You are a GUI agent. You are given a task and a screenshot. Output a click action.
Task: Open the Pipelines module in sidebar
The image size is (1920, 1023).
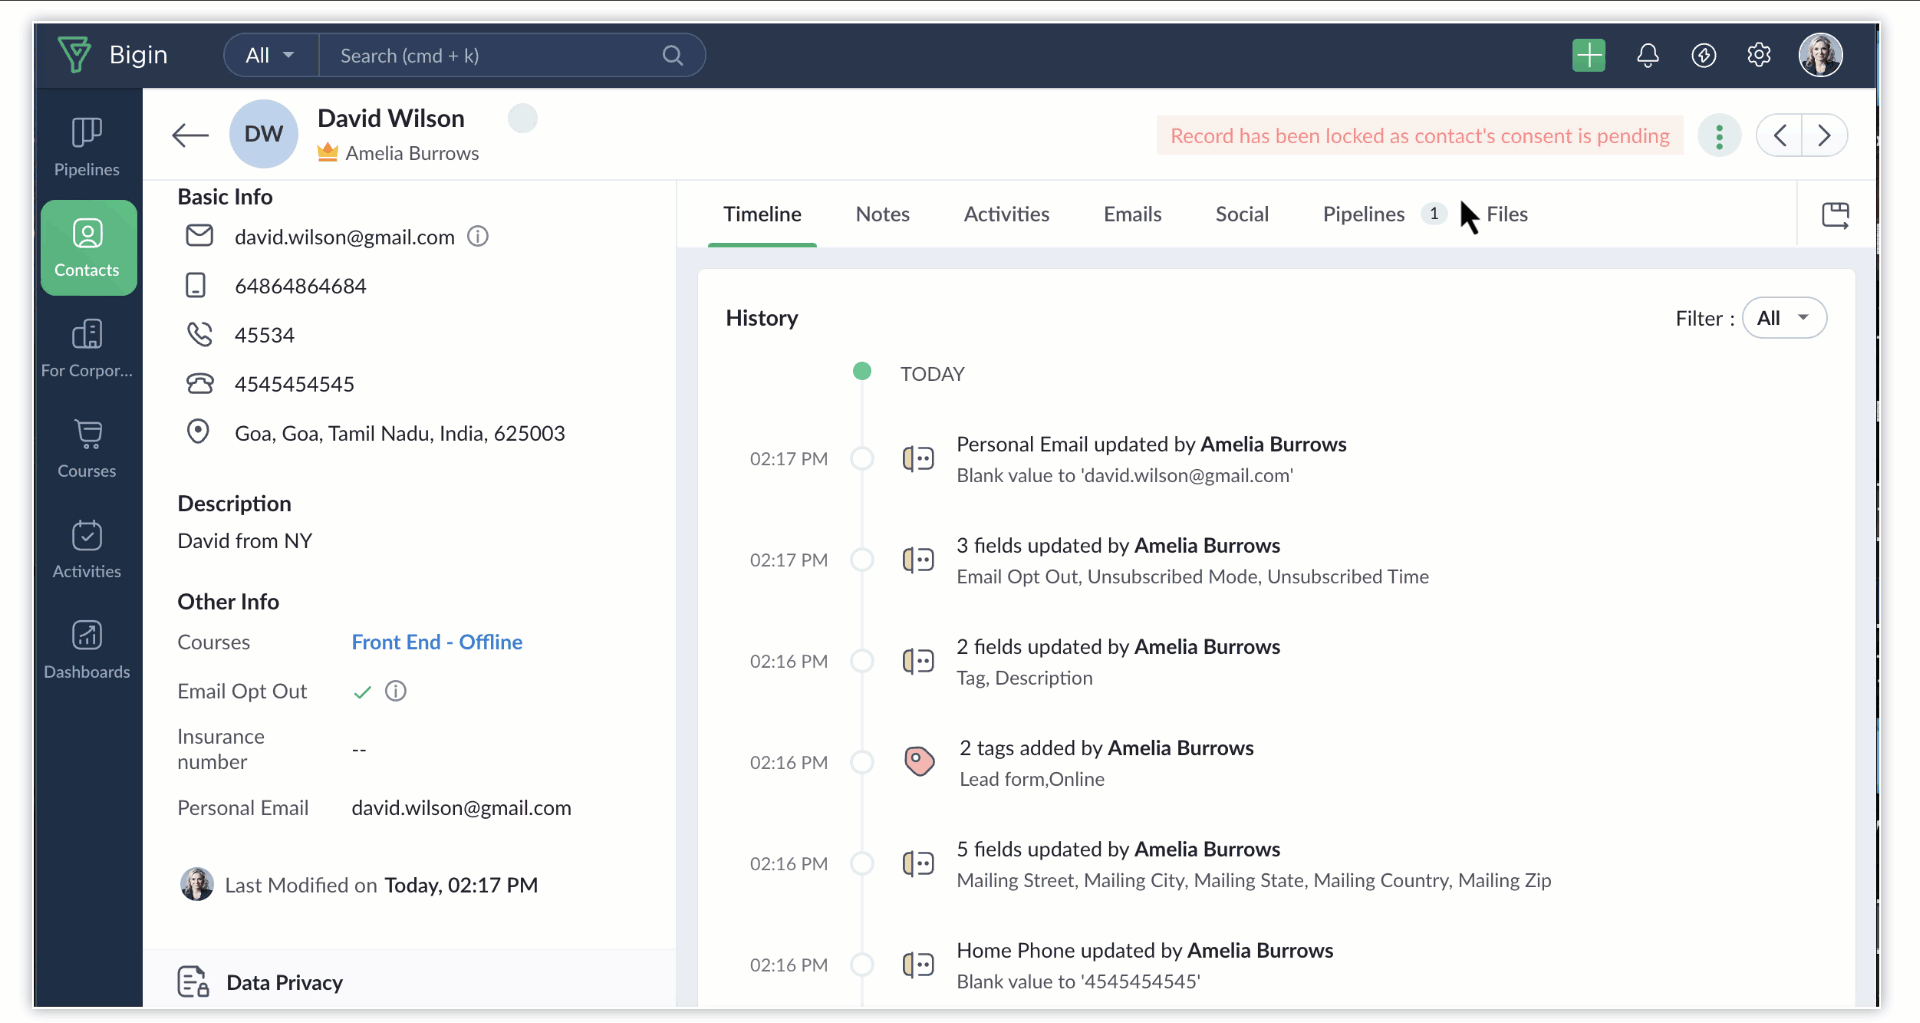87,147
